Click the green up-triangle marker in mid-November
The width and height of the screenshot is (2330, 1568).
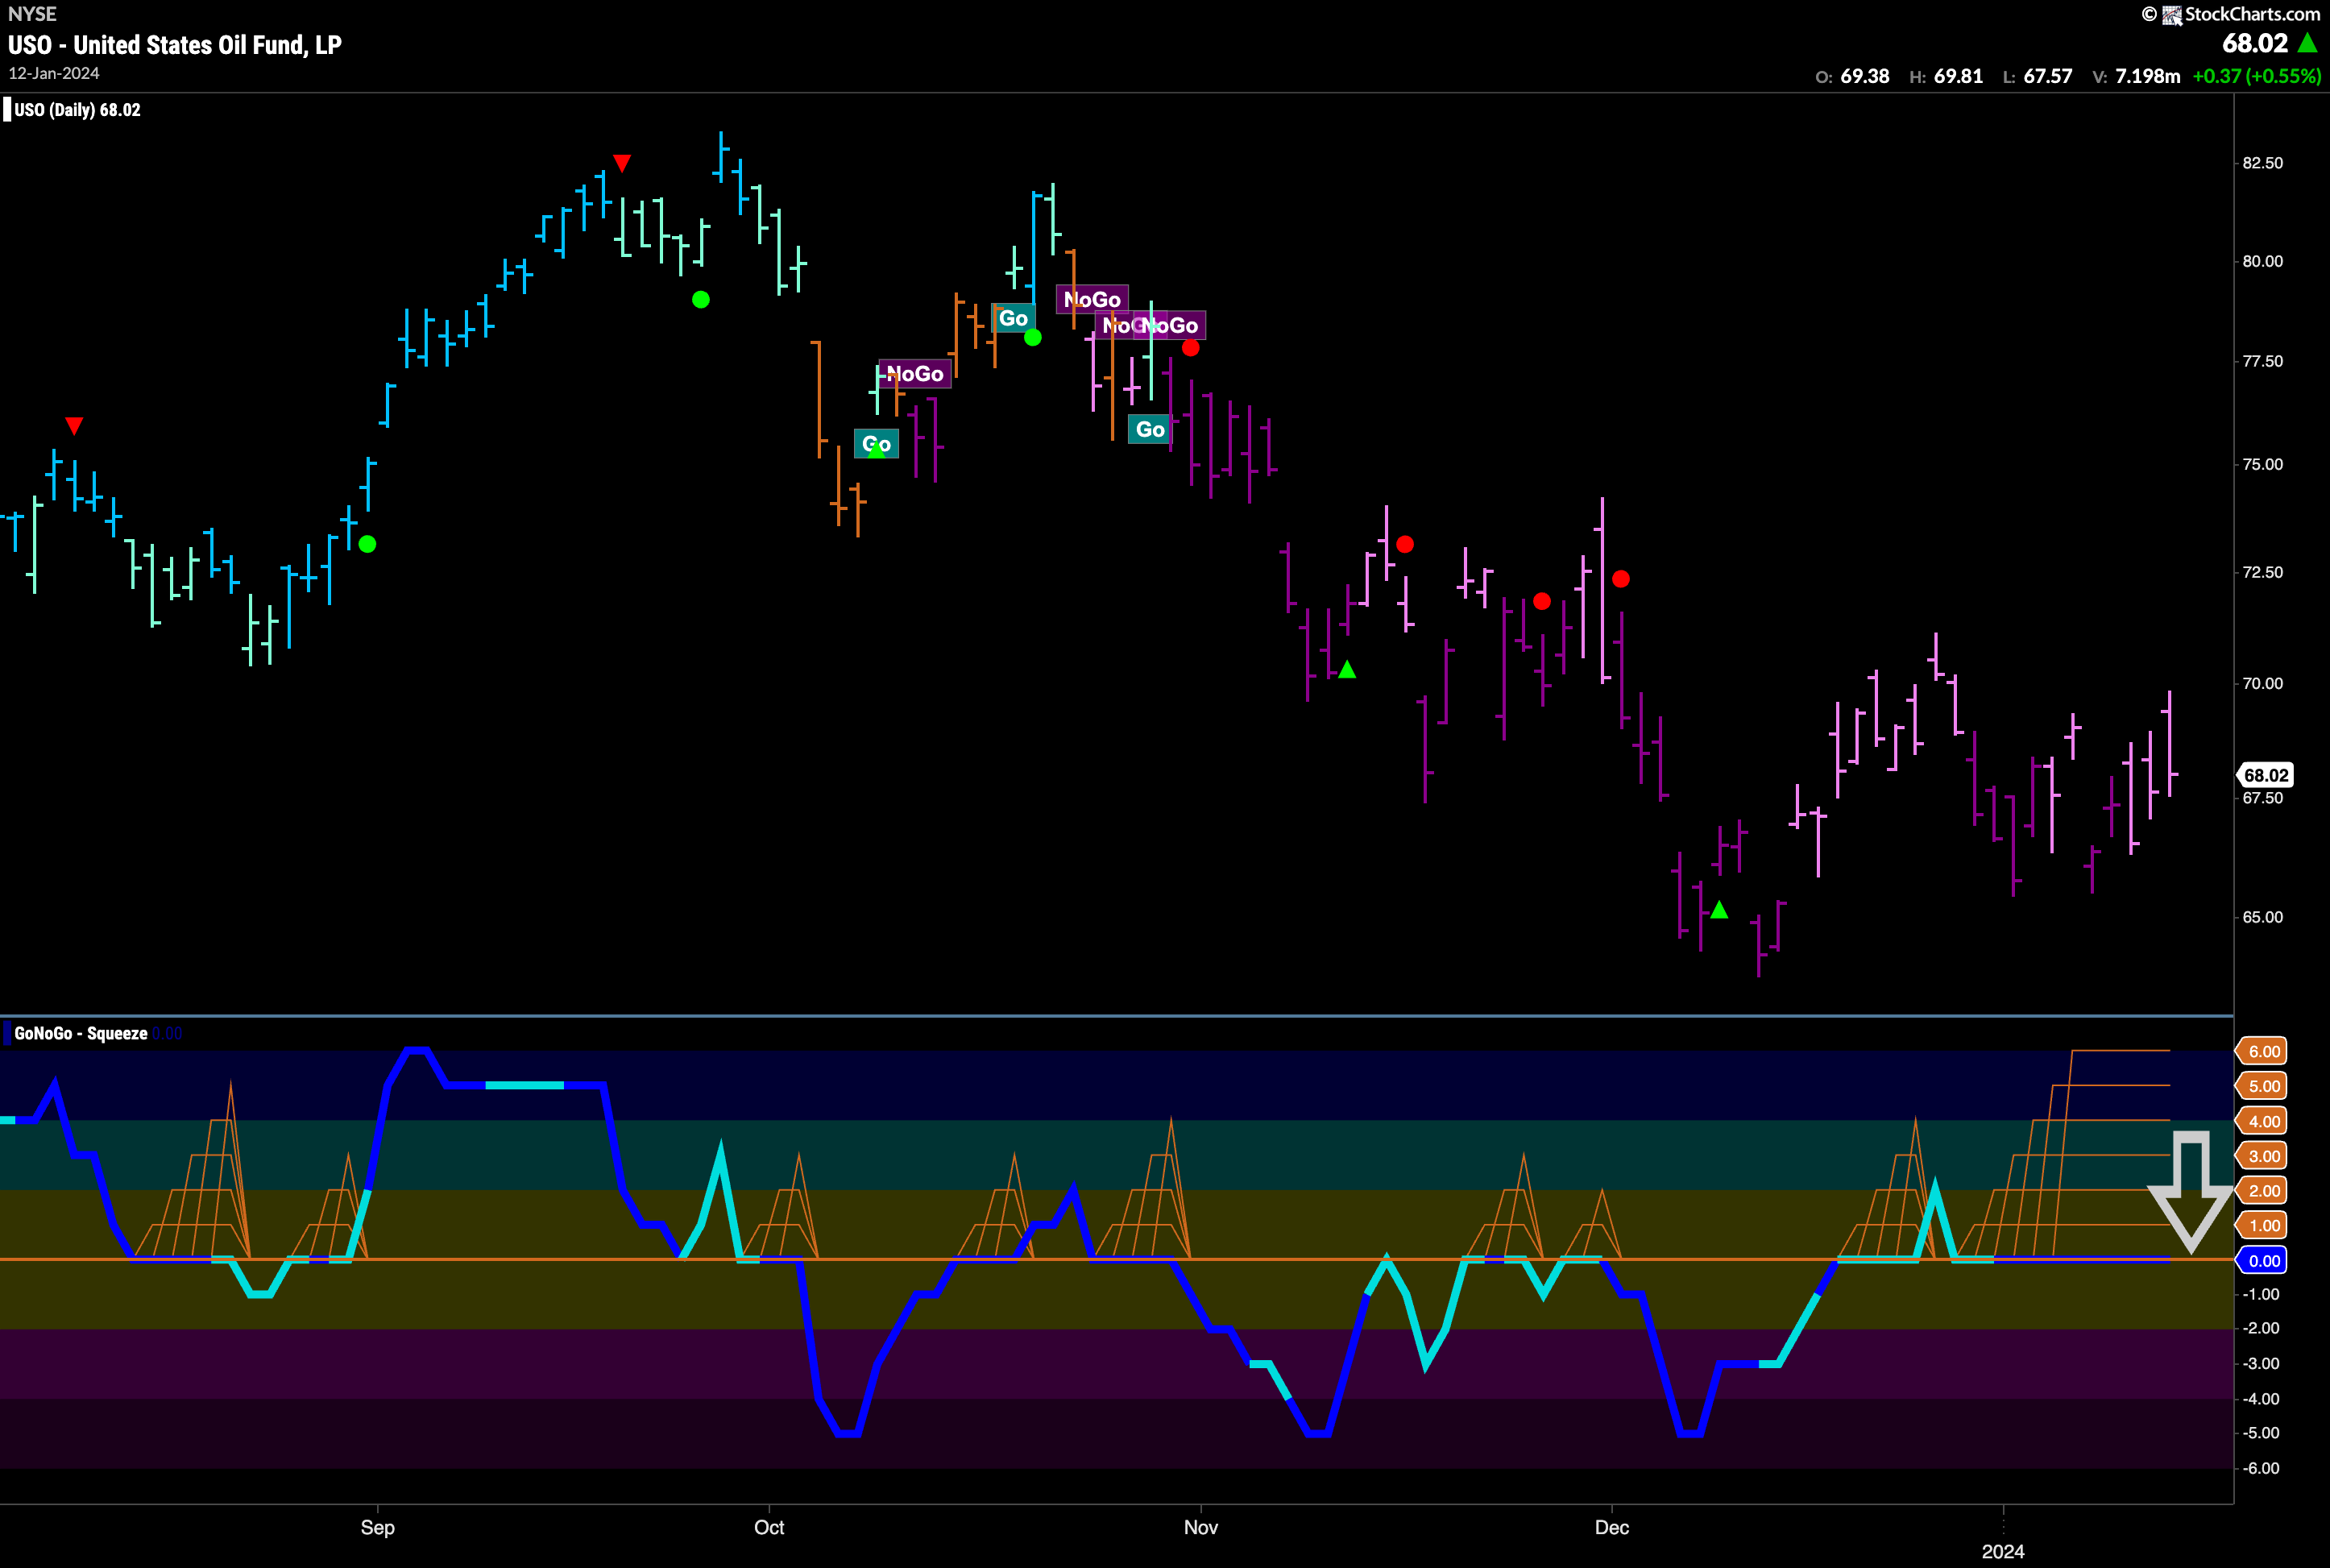1347,669
